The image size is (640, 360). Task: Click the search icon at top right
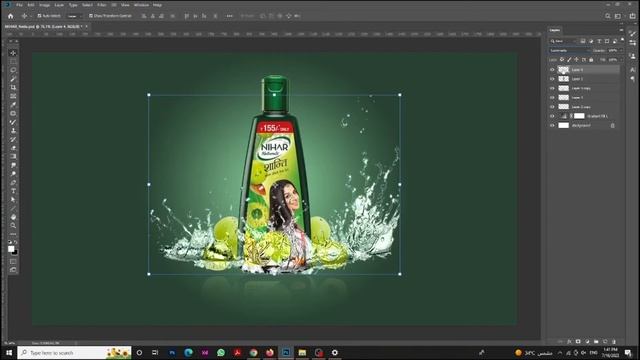point(608,16)
